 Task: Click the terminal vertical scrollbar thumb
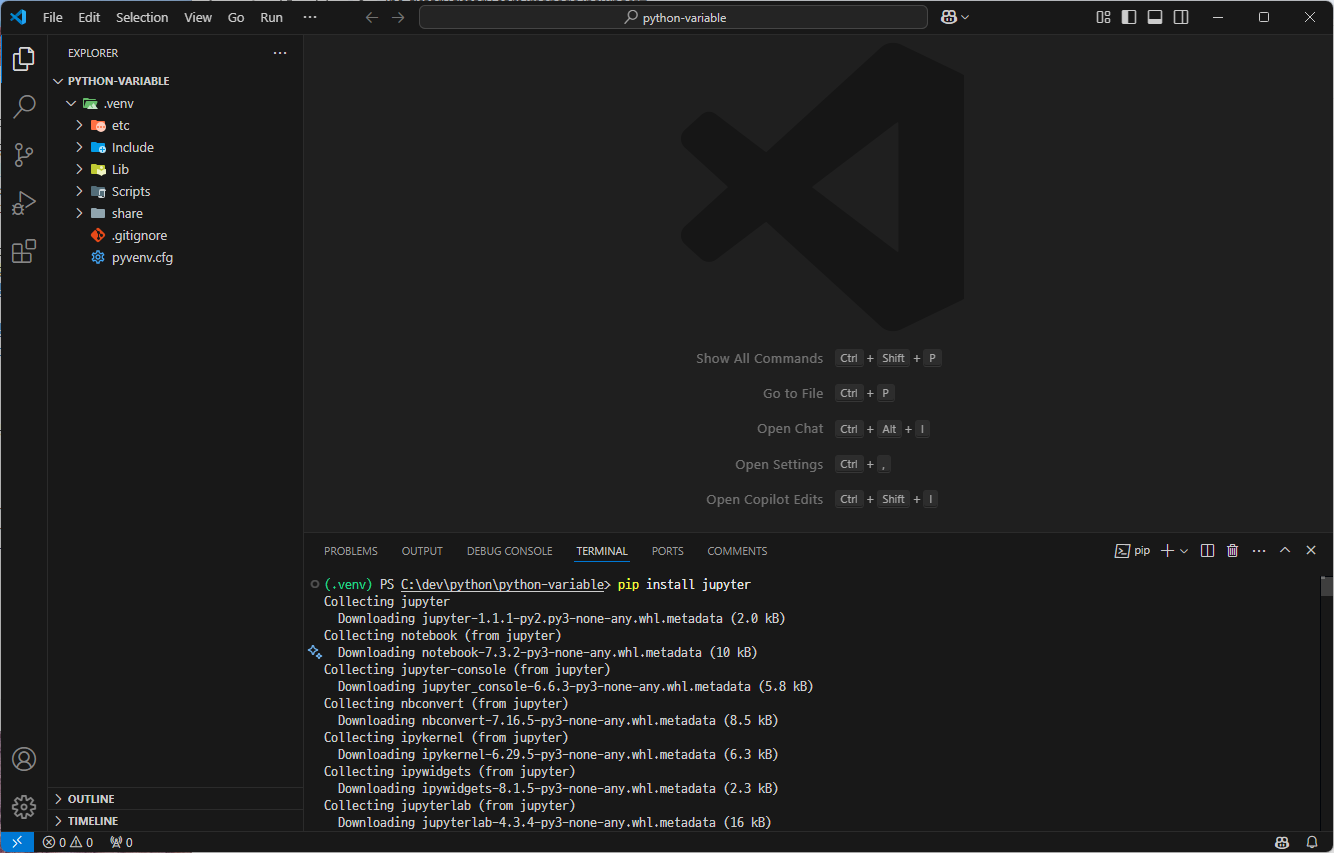[x=1326, y=586]
